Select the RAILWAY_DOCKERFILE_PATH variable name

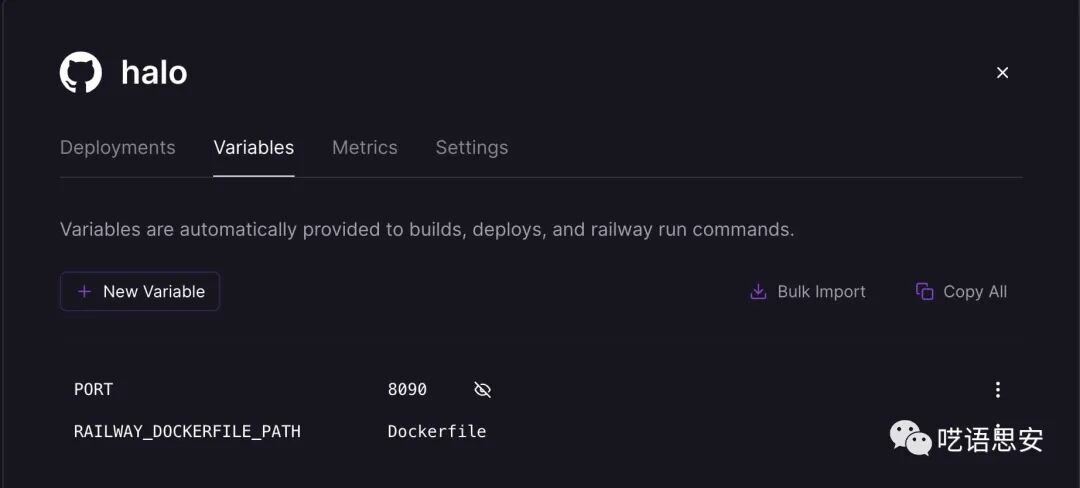(x=187, y=432)
